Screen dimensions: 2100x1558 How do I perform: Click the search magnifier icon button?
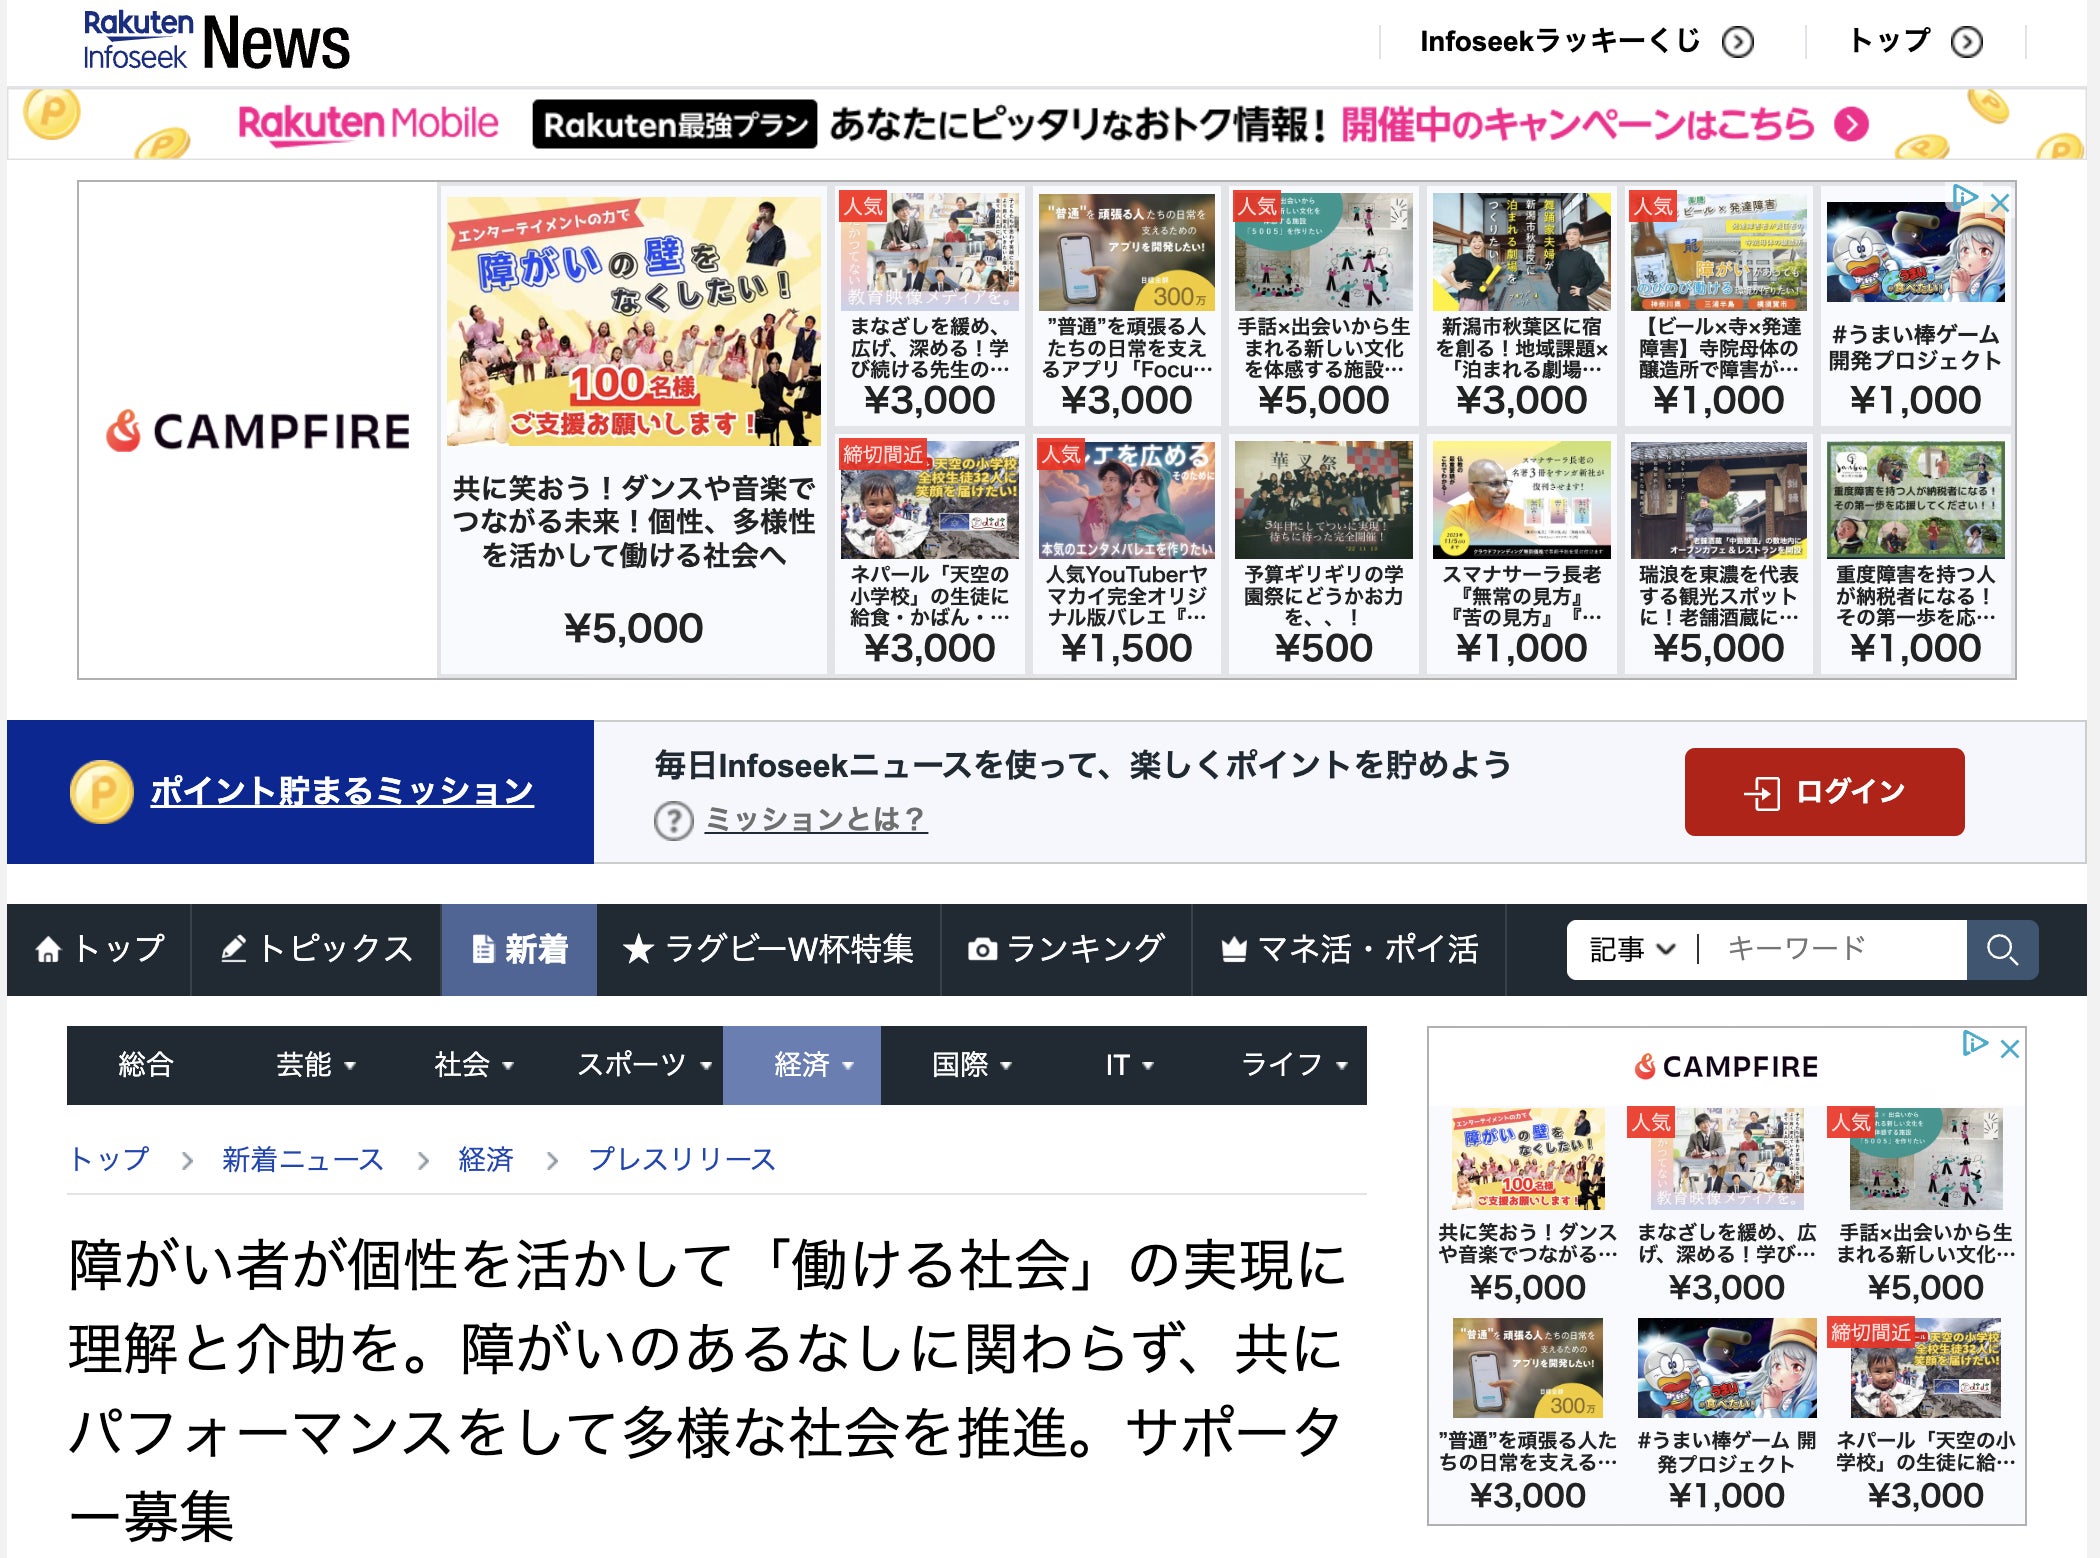click(x=2001, y=949)
